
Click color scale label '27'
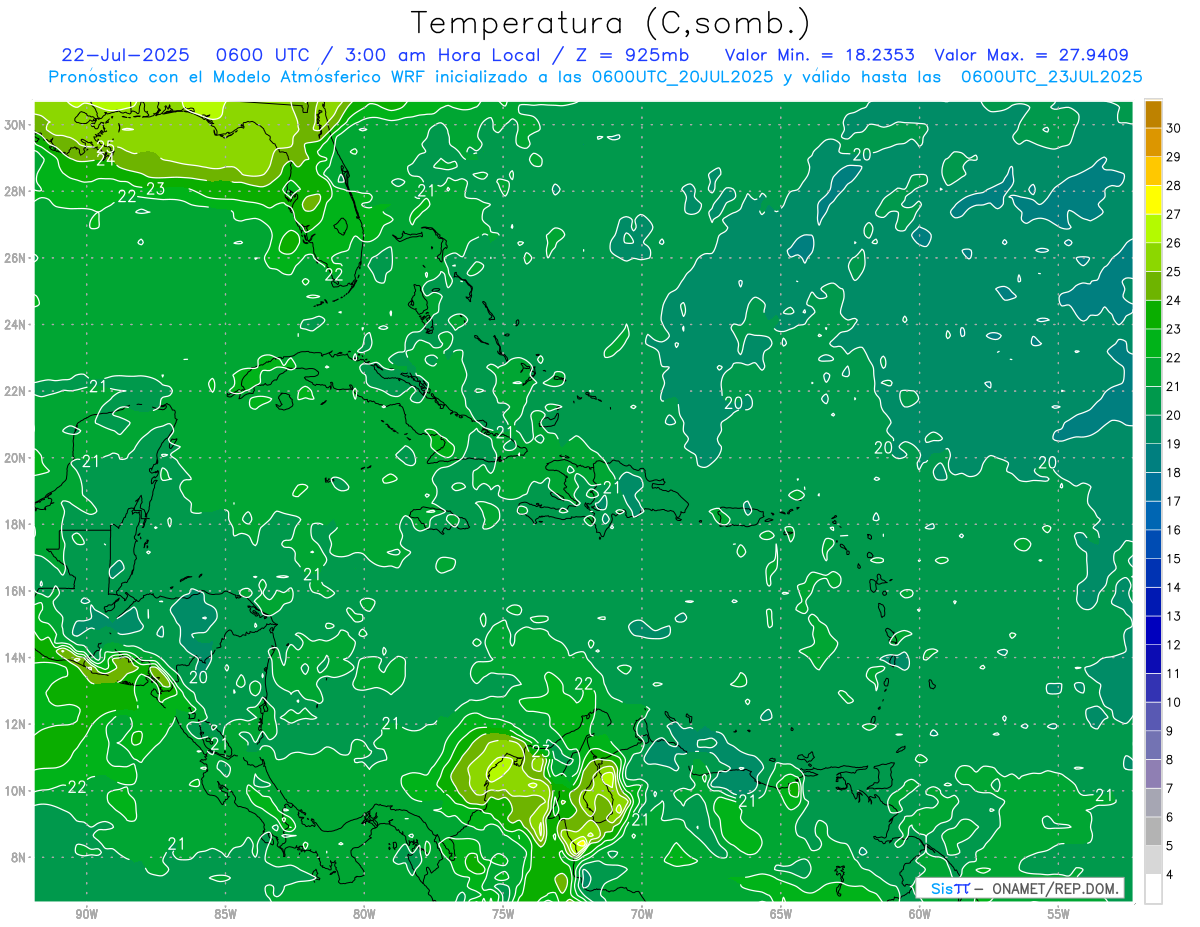pos(1174,214)
